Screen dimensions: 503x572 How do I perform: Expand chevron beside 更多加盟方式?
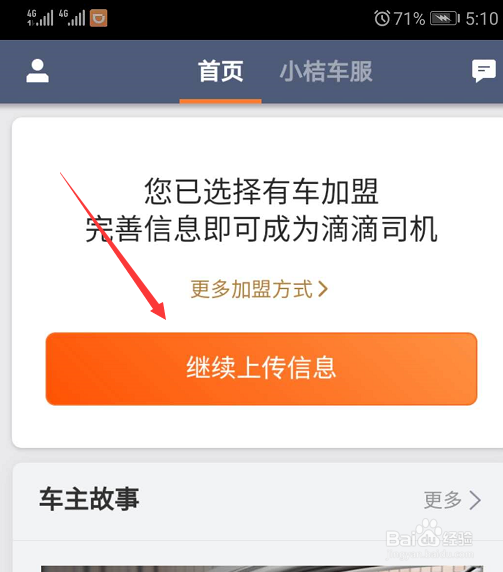click(x=323, y=289)
